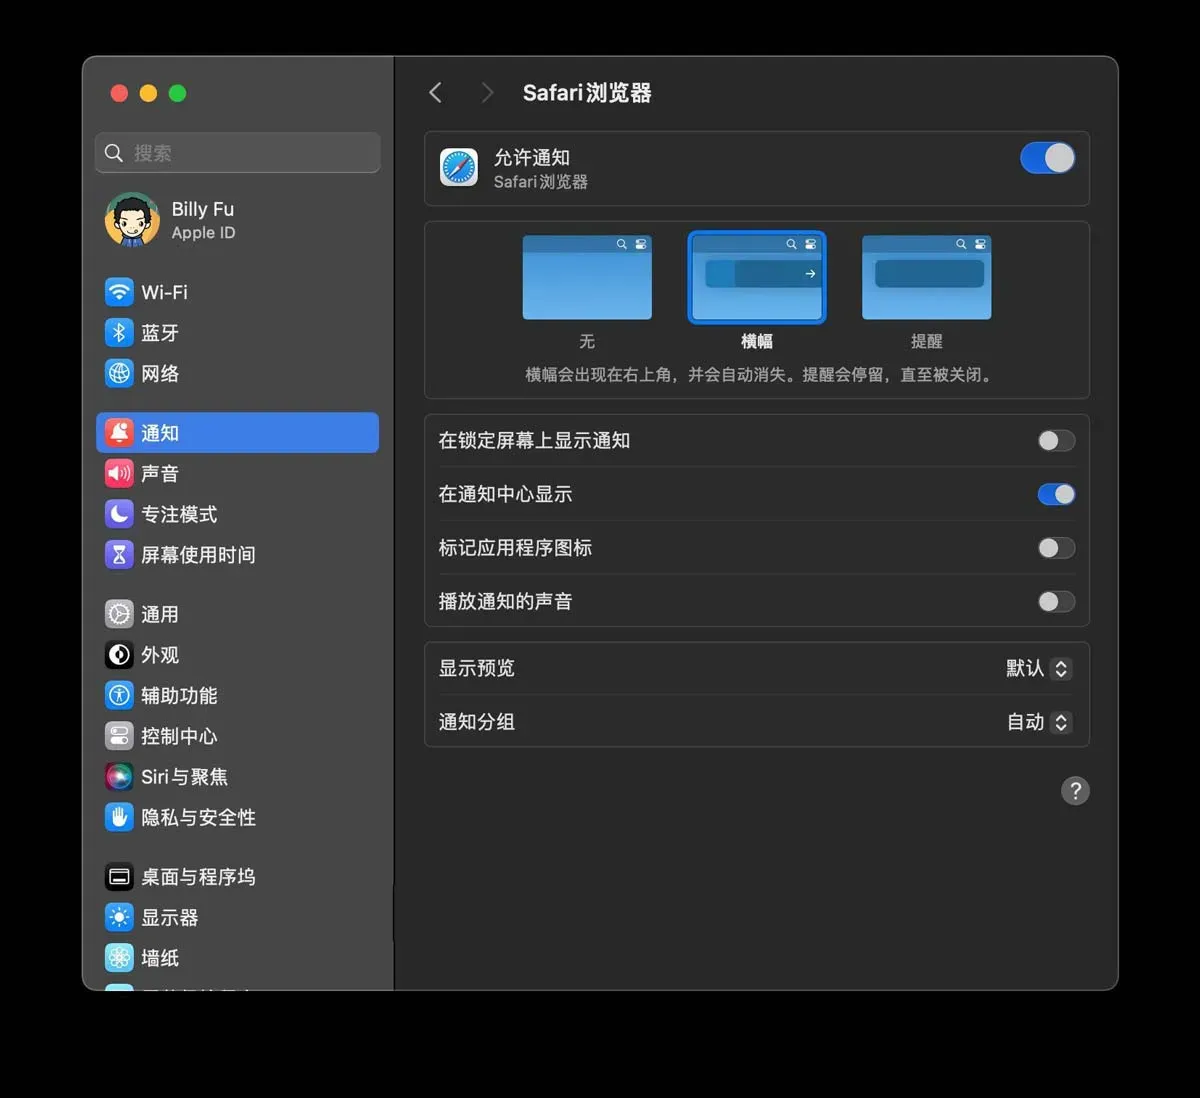Click the Wi-Fi icon in sidebar
The width and height of the screenshot is (1200, 1098).
click(119, 292)
